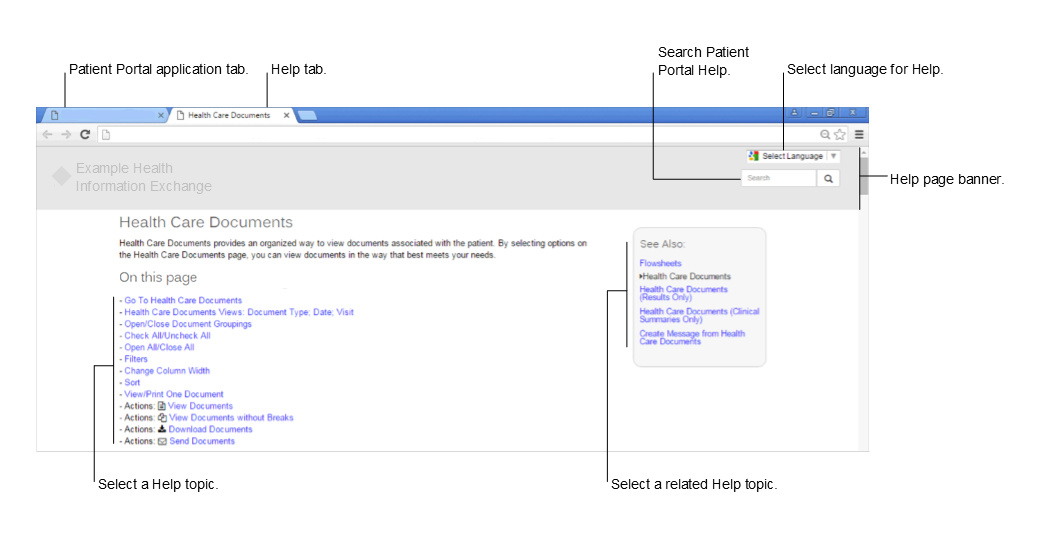Click the bookmark star icon
1062x536 pixels.
(840, 134)
